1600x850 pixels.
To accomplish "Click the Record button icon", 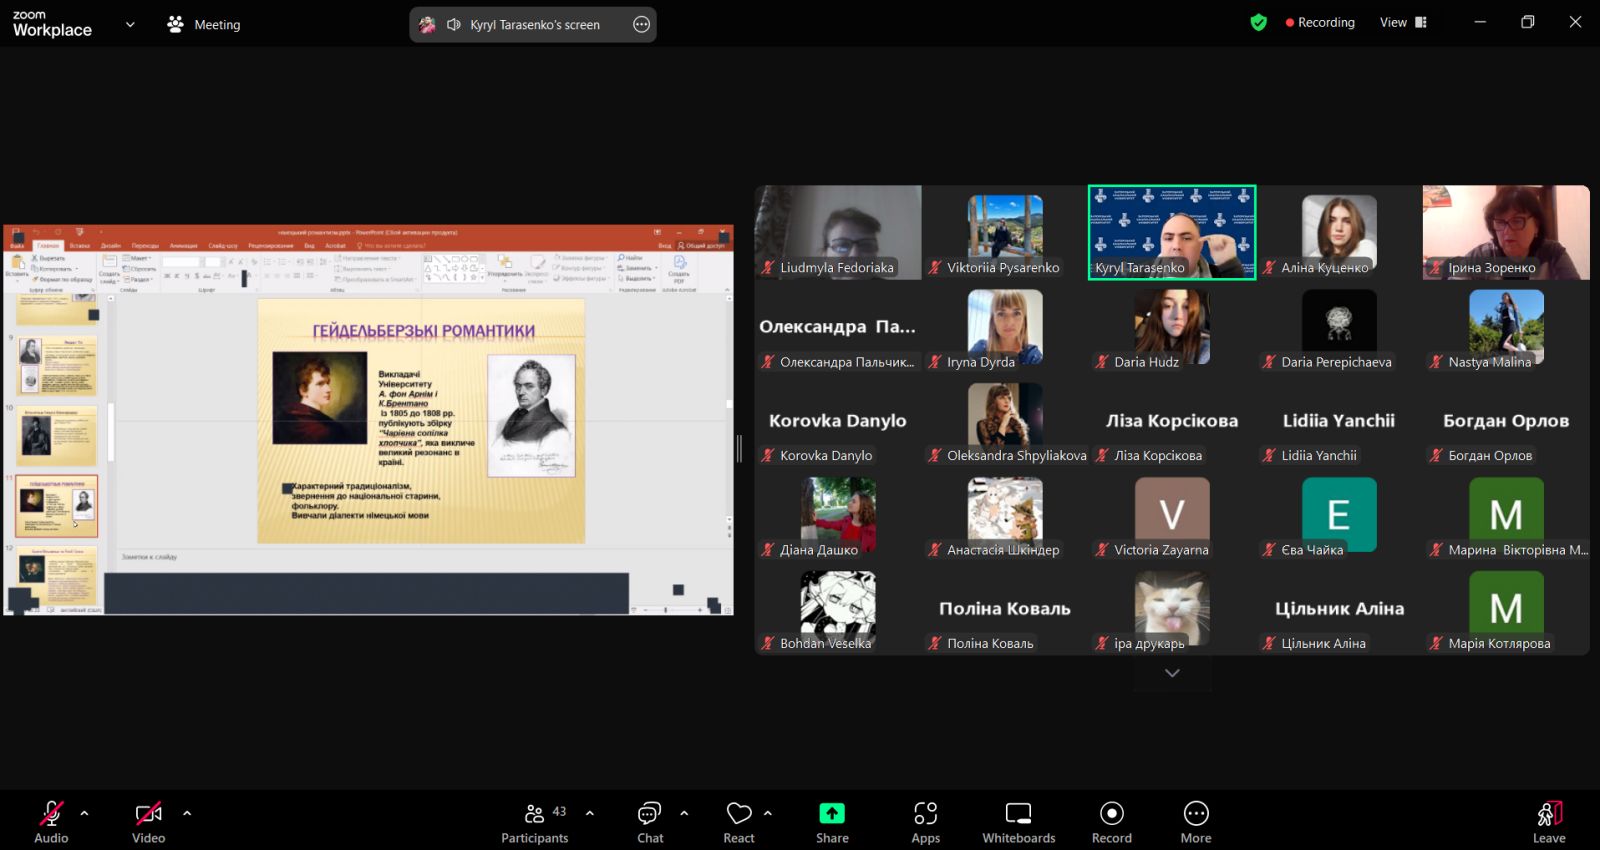I will [1111, 813].
